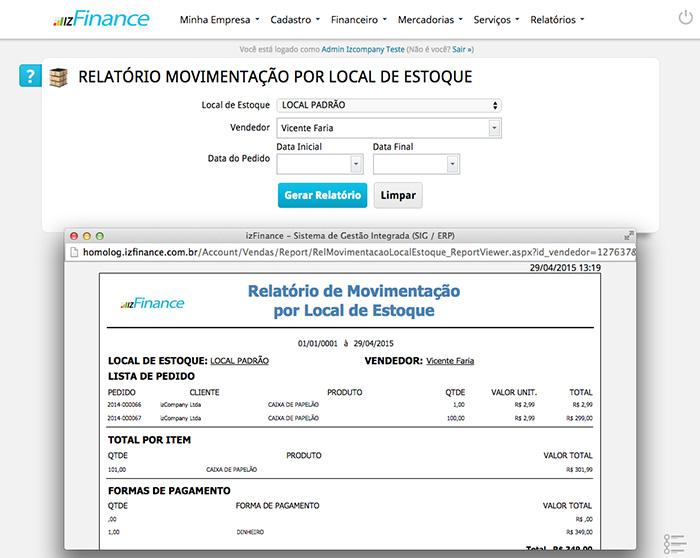This screenshot has height=558, width=700.
Task: Expand the Vendedor combo box arrow
Action: [x=494, y=128]
